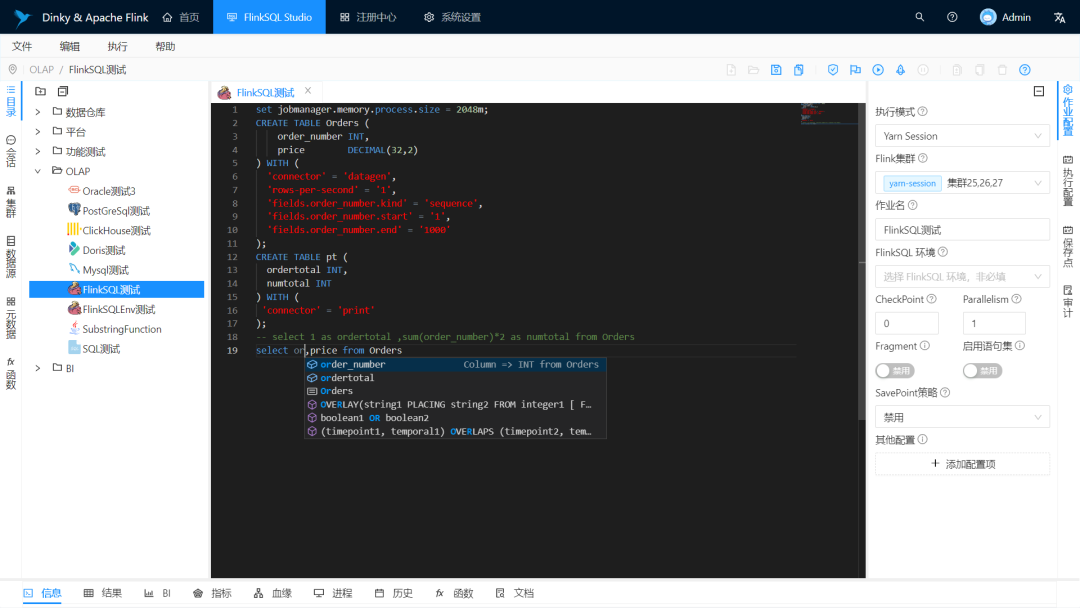The image size is (1080, 608).
Task: Open the 编辑 menu
Action: coord(70,46)
